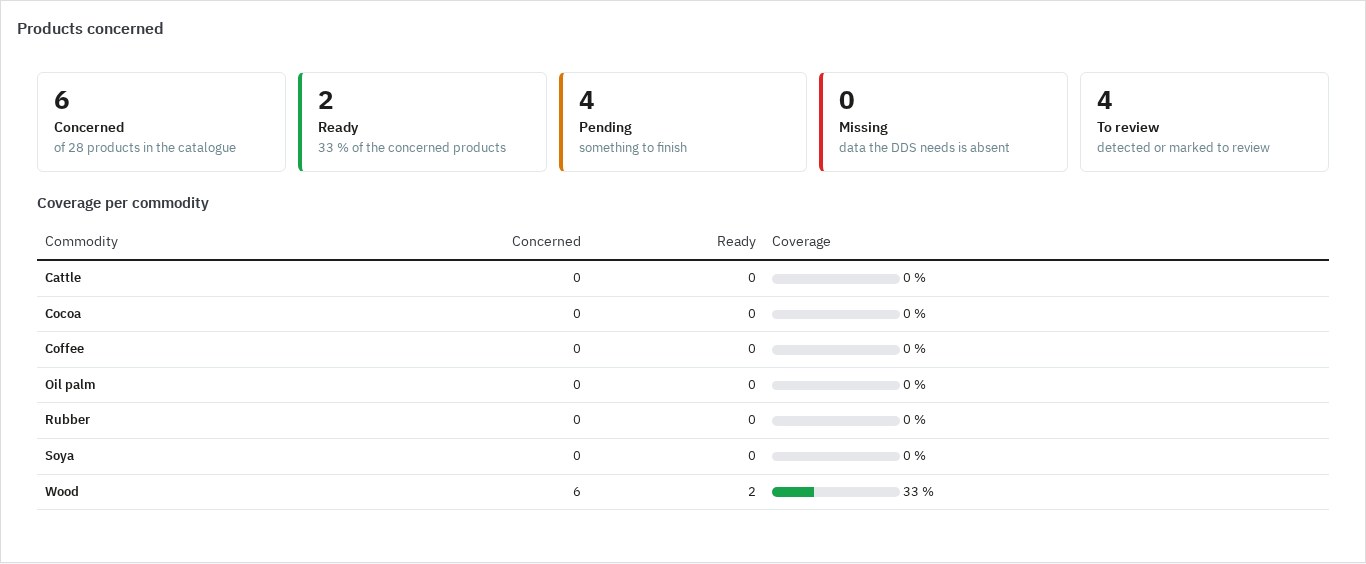The width and height of the screenshot is (1366, 564).
Task: Select the Cattle commodity row
Action: pos(683,278)
